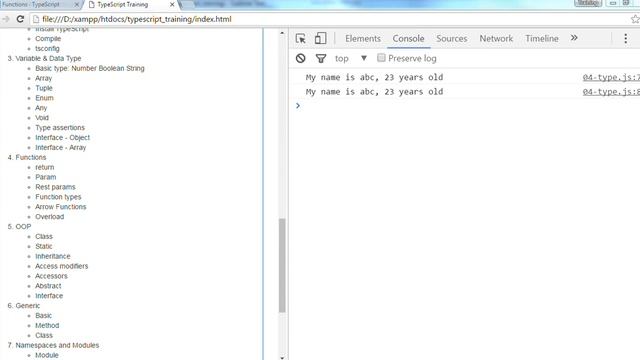Screen dimensions: 640x360
Task: Switch to the Sources panel
Action: (451, 38)
